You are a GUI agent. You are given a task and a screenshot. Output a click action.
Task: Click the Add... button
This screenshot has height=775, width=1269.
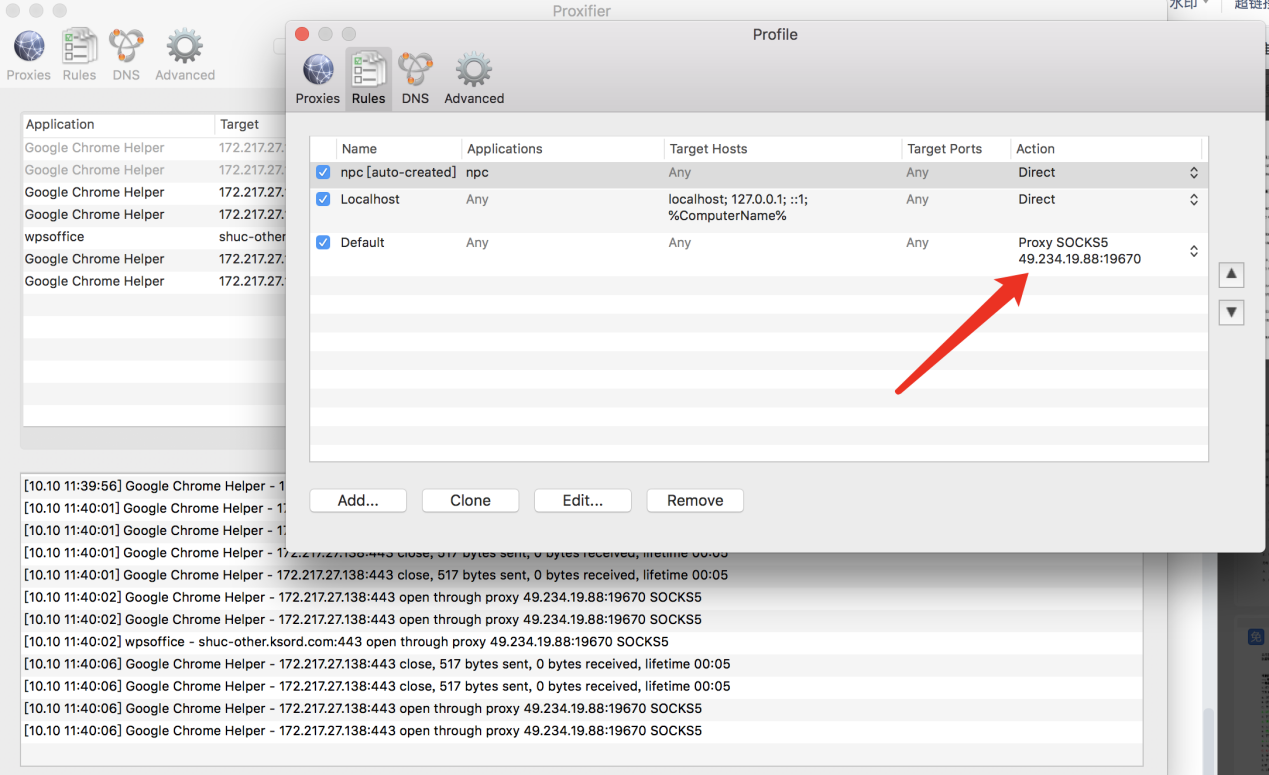[x=358, y=500]
